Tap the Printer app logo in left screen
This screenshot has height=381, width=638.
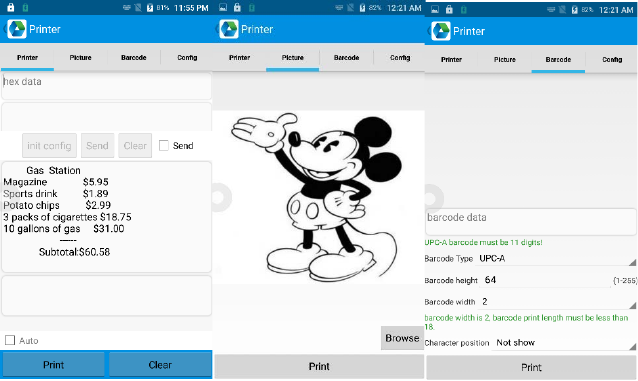point(17,29)
